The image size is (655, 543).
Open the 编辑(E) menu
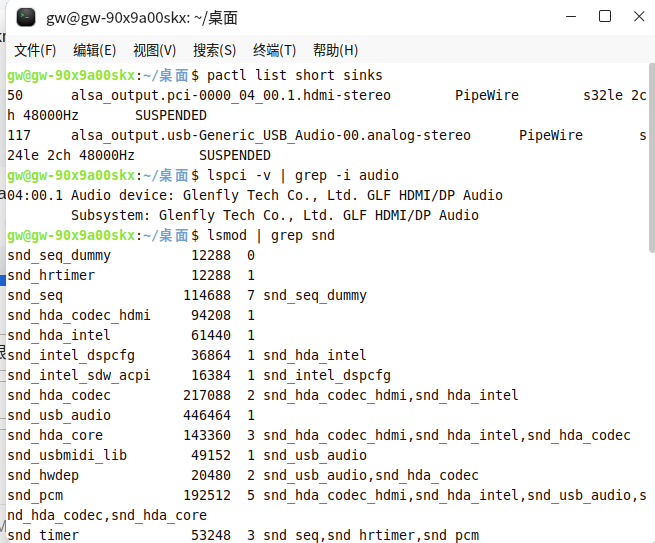click(95, 51)
